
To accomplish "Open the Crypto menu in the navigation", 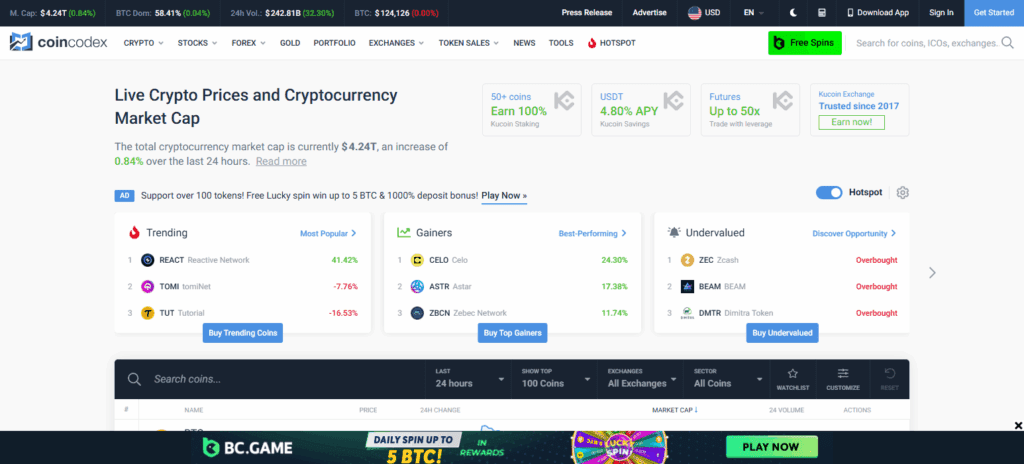I will tap(144, 43).
